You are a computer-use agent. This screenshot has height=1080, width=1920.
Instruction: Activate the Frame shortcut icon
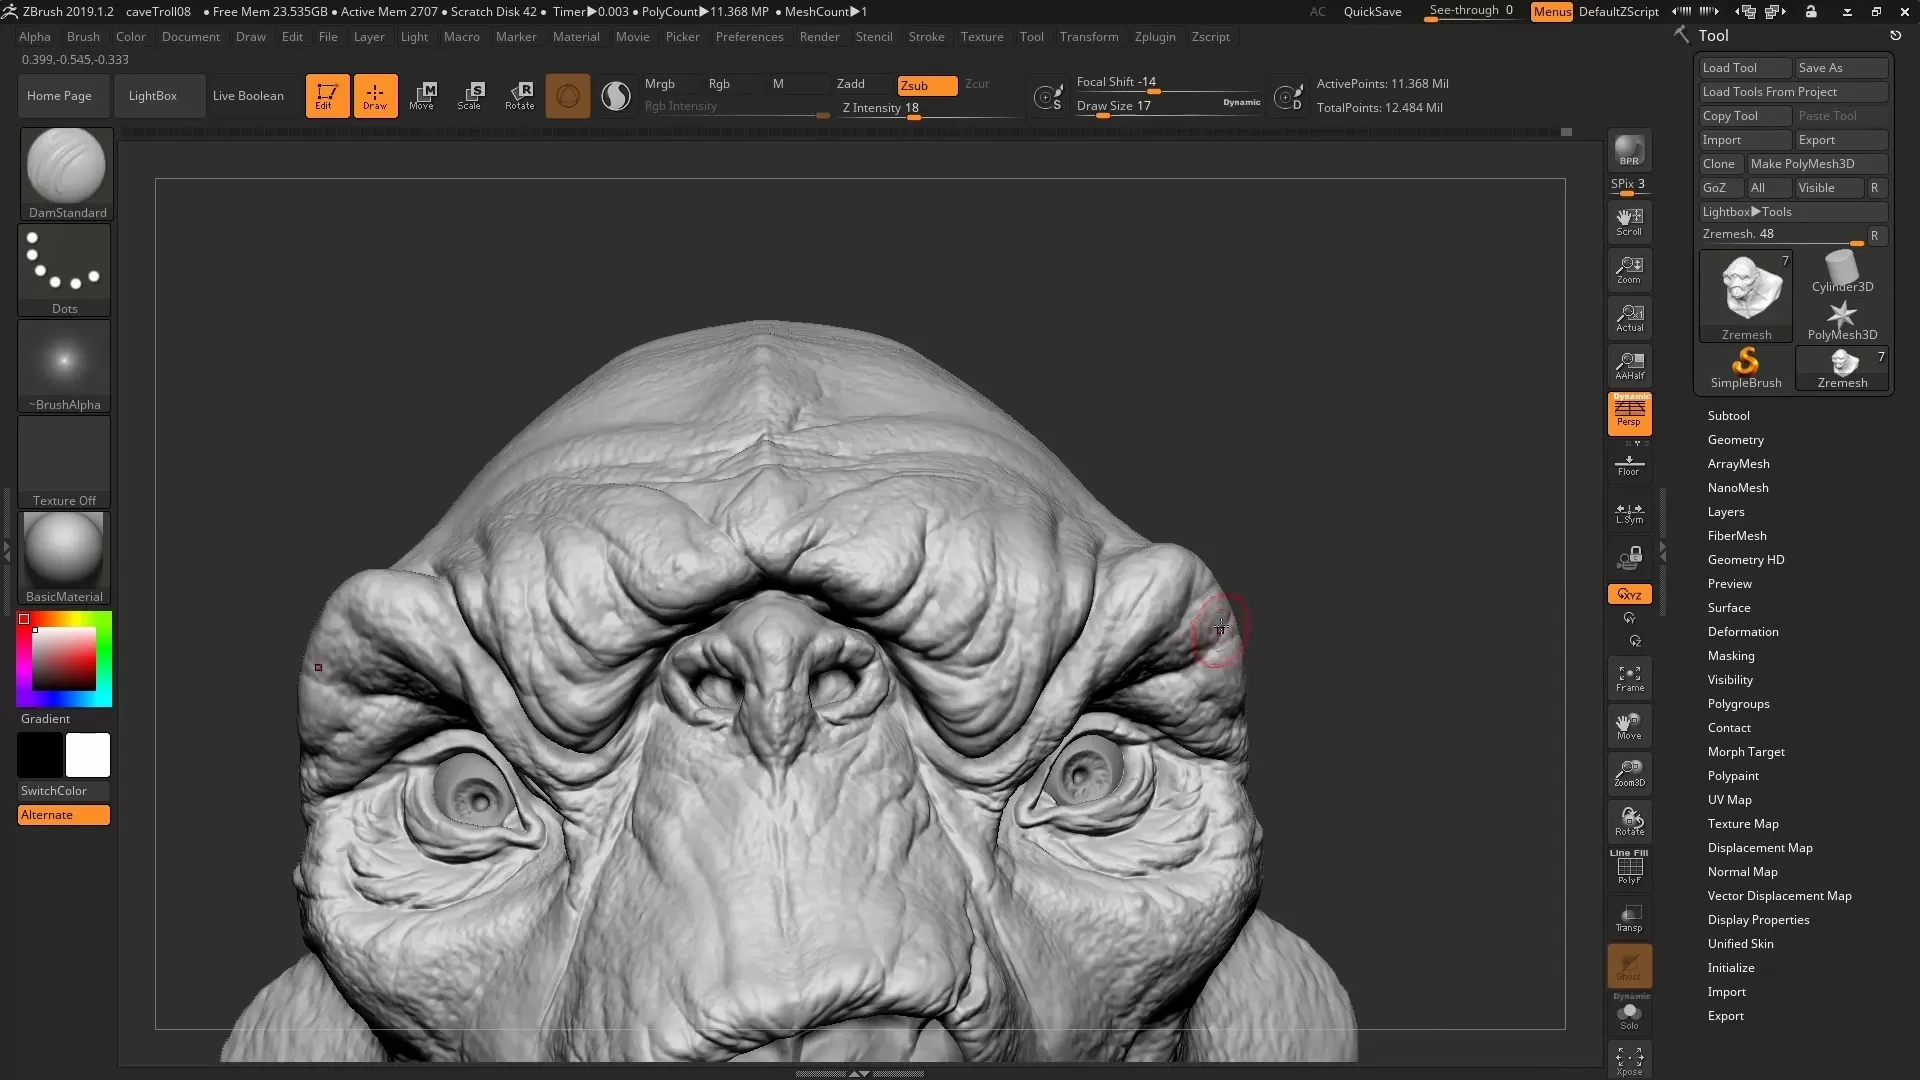click(1629, 678)
